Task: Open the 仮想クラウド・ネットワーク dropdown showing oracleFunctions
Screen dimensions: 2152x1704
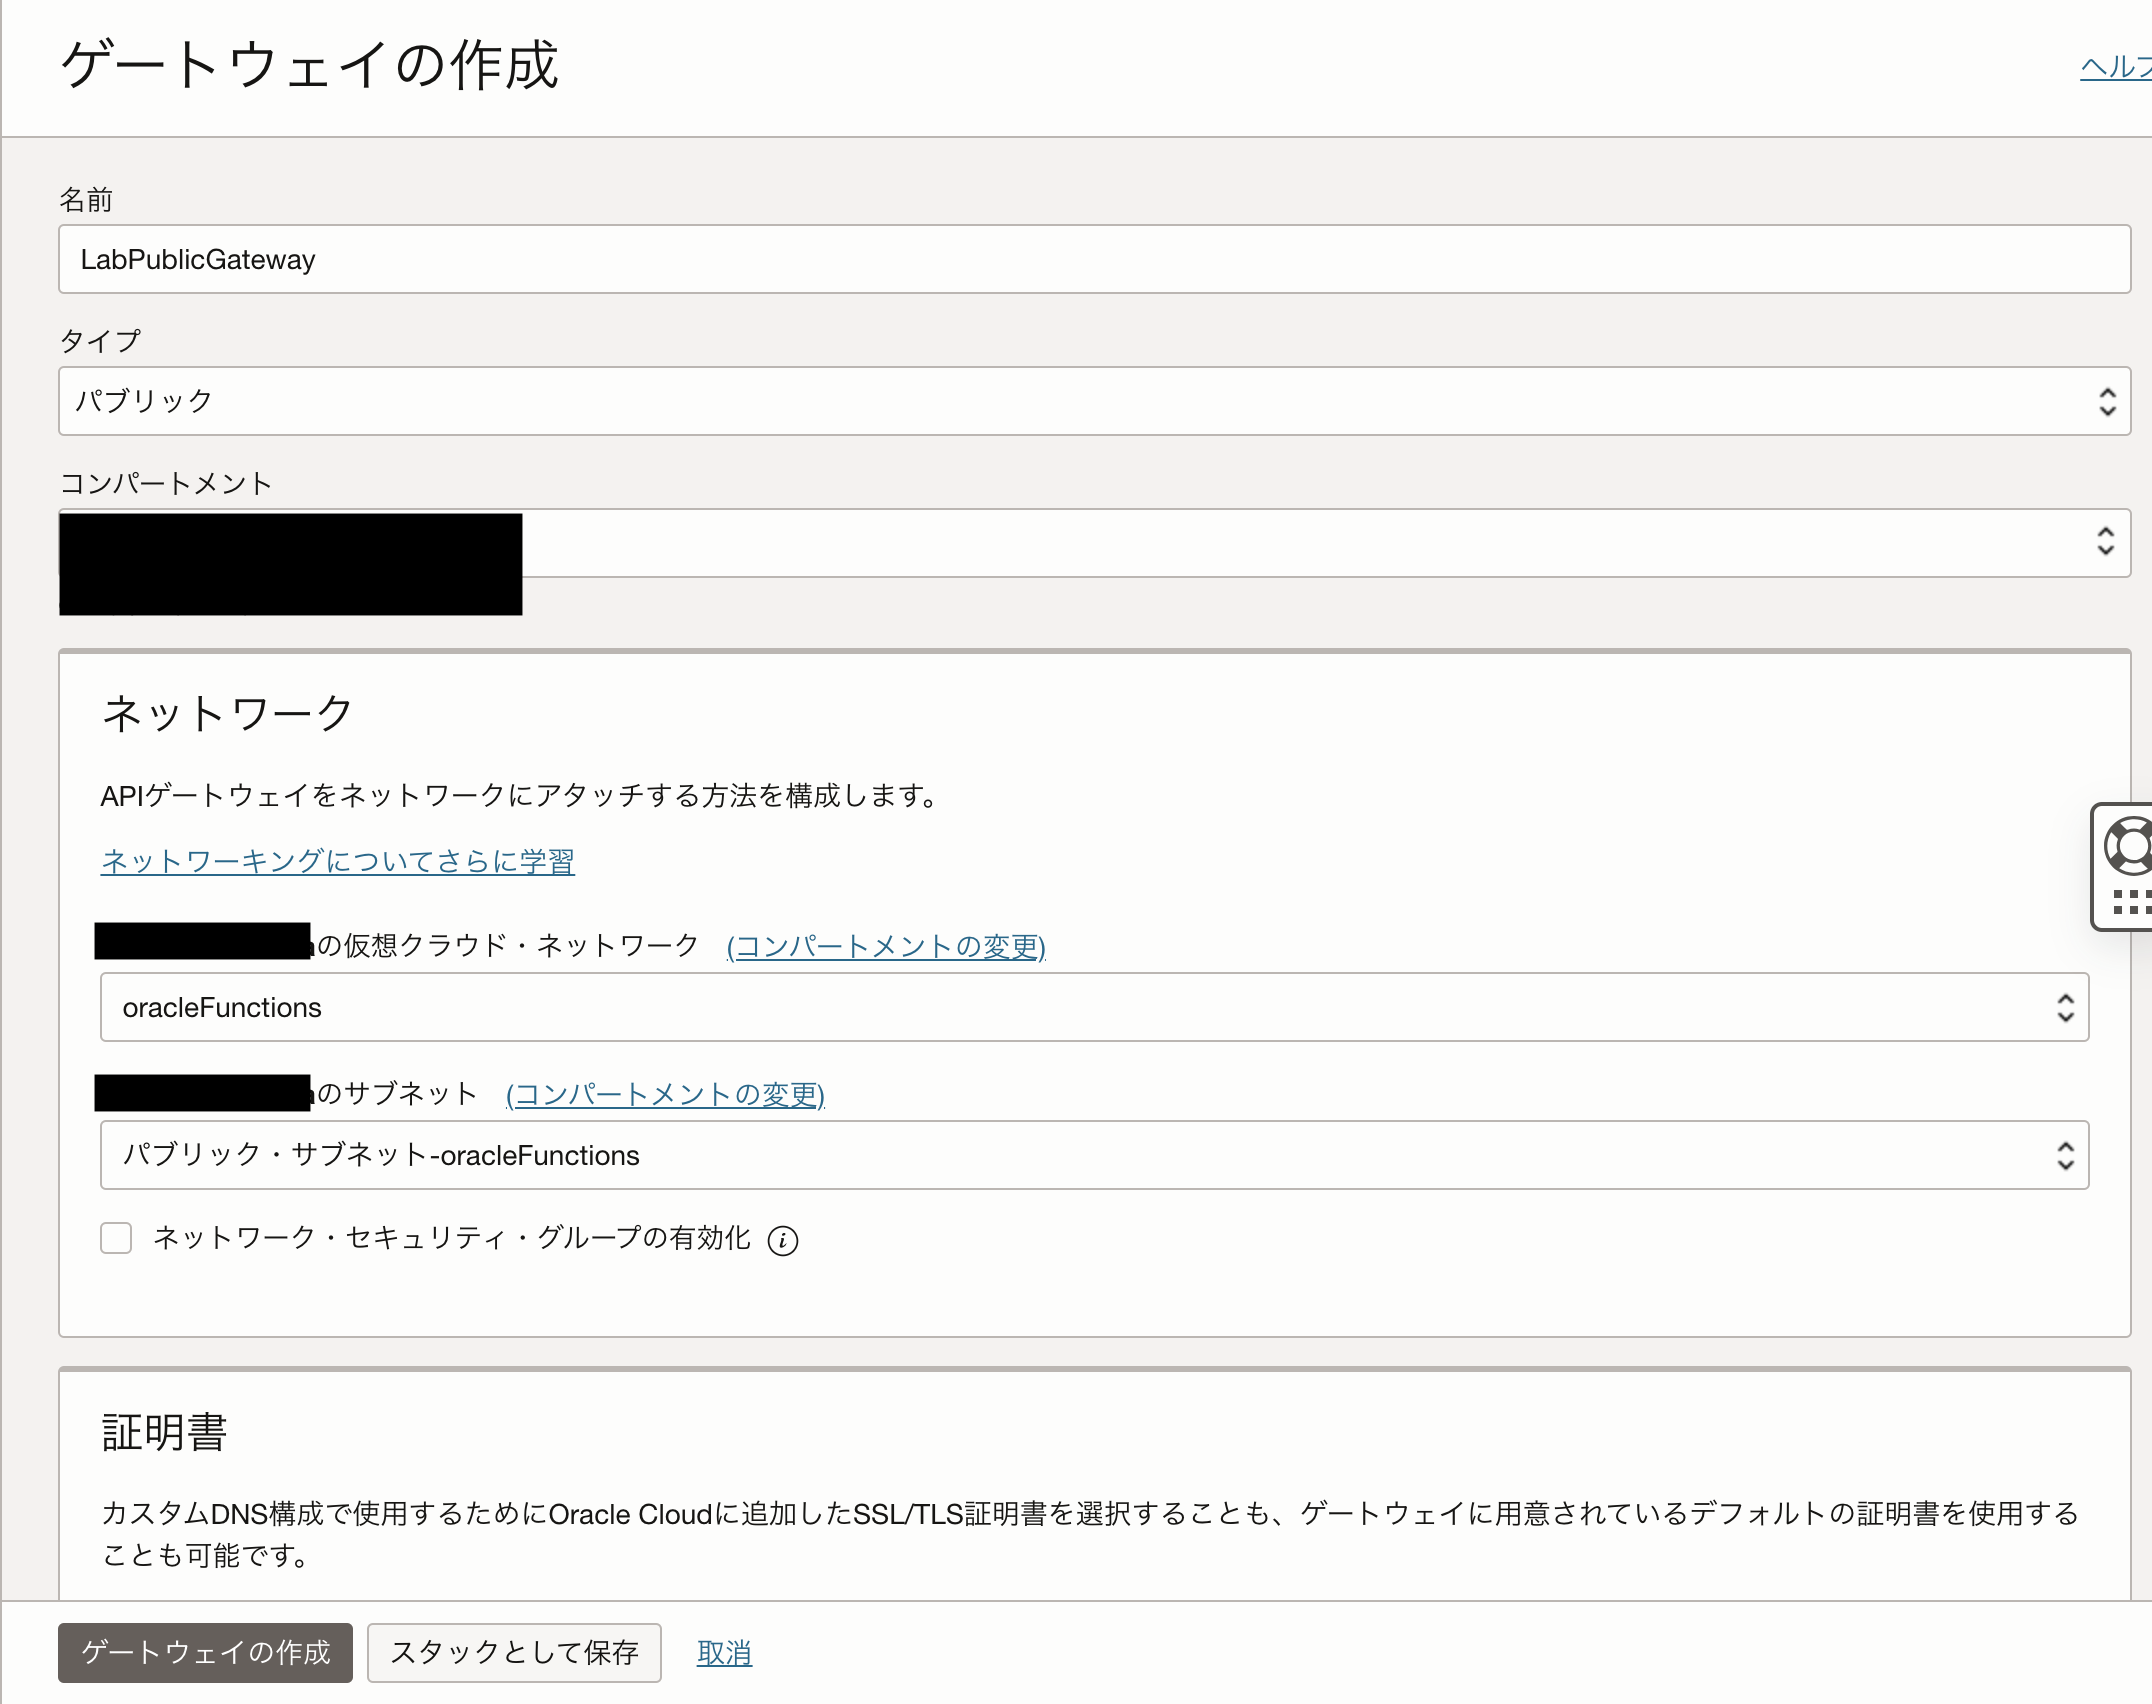Action: click(1000, 1007)
